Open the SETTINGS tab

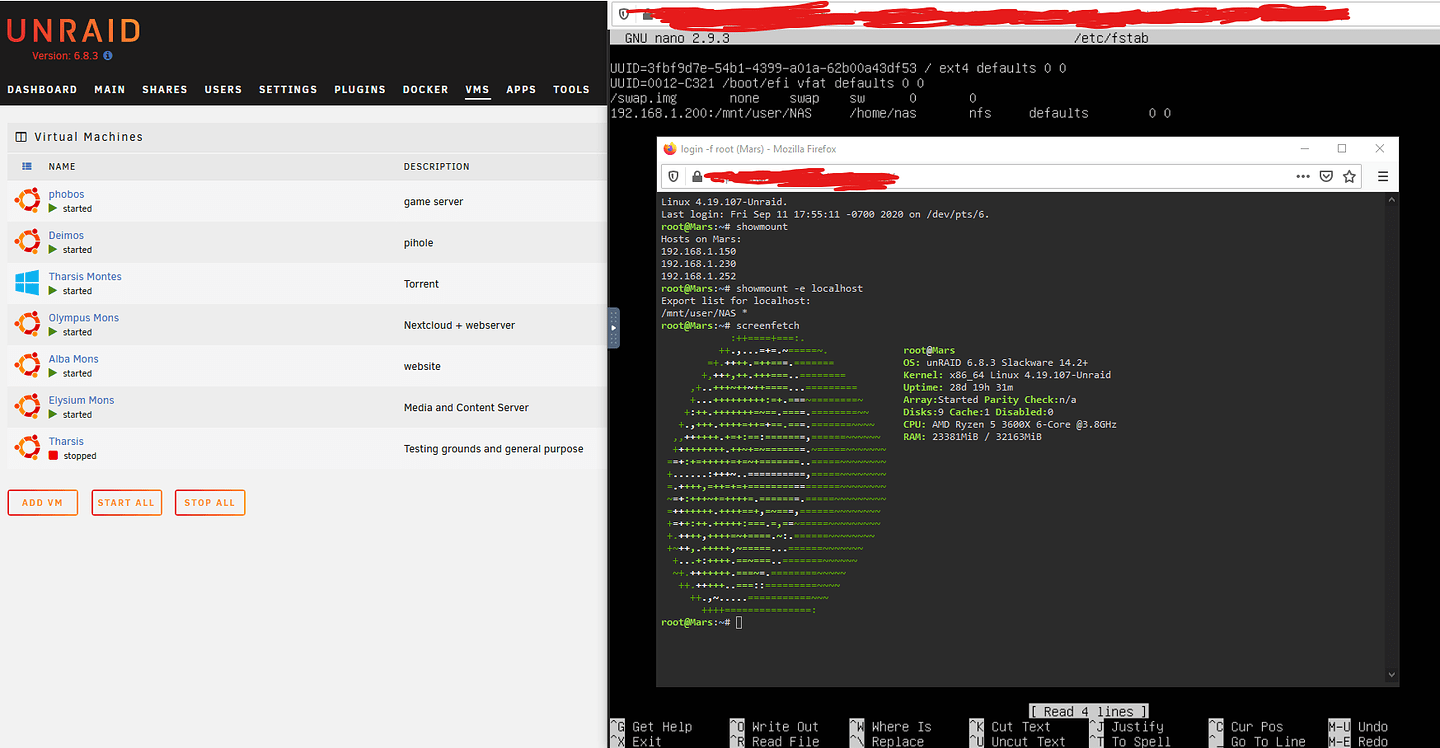288,89
